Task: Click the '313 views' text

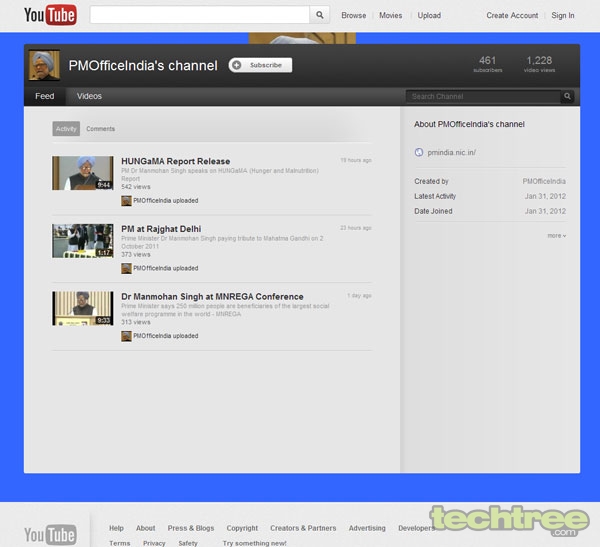Action: [136, 322]
